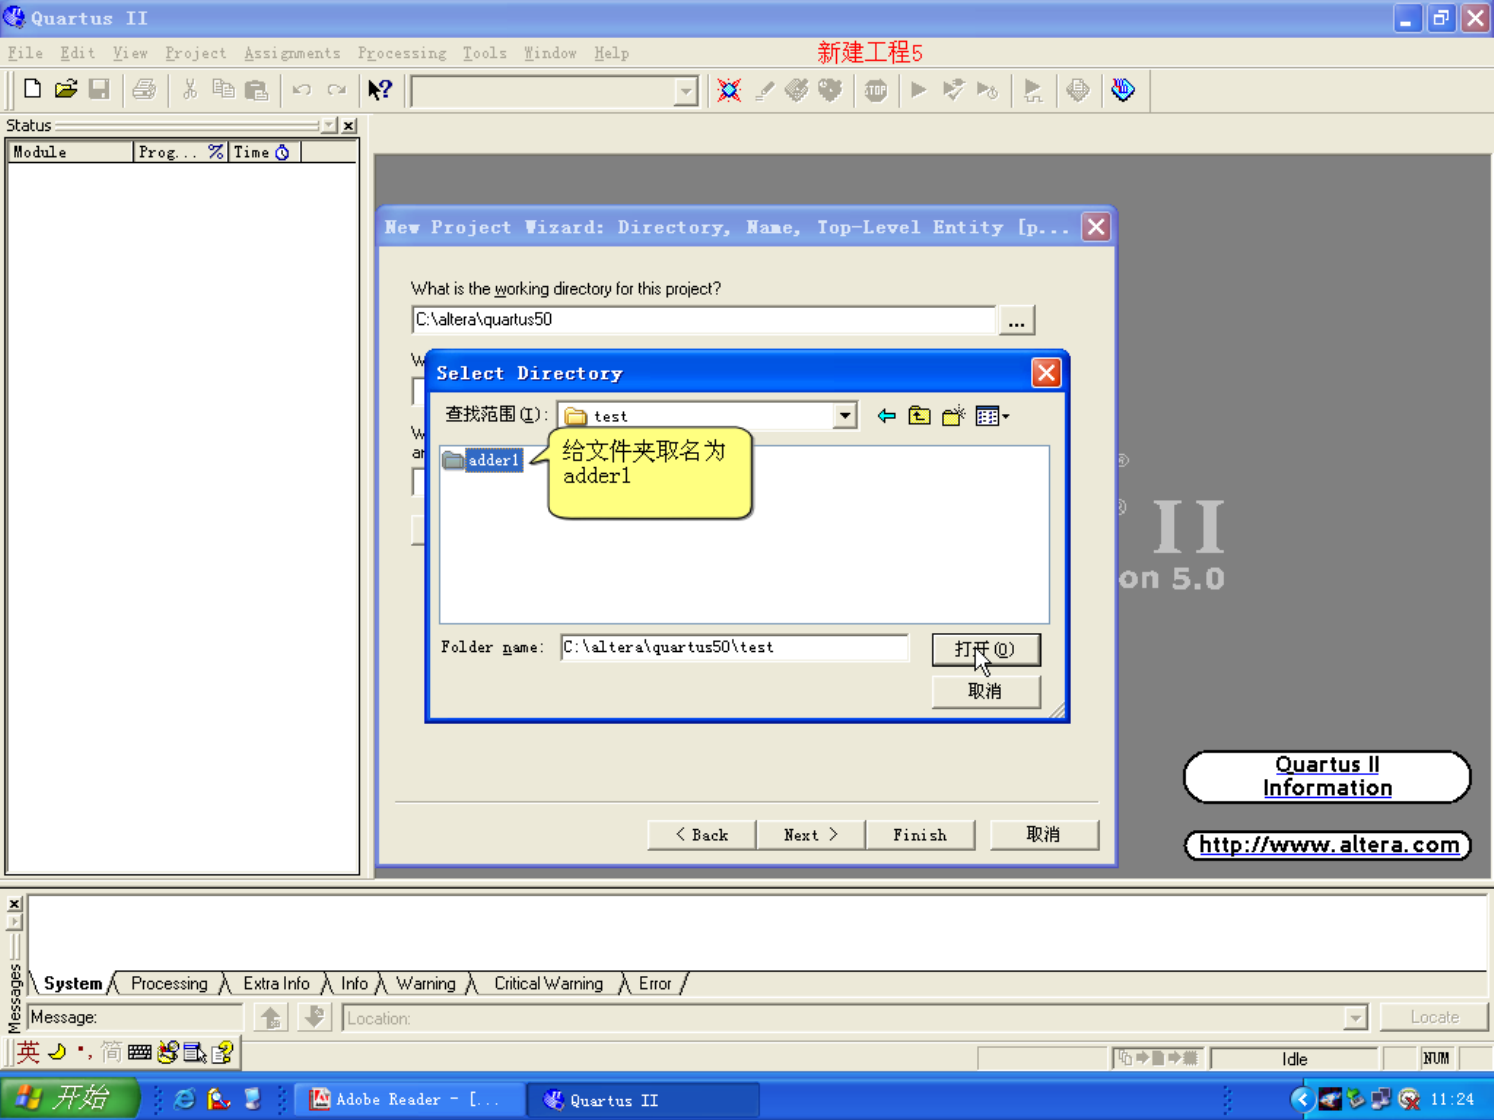Click the browse ... button for working directory
The image size is (1494, 1120).
tap(1016, 321)
